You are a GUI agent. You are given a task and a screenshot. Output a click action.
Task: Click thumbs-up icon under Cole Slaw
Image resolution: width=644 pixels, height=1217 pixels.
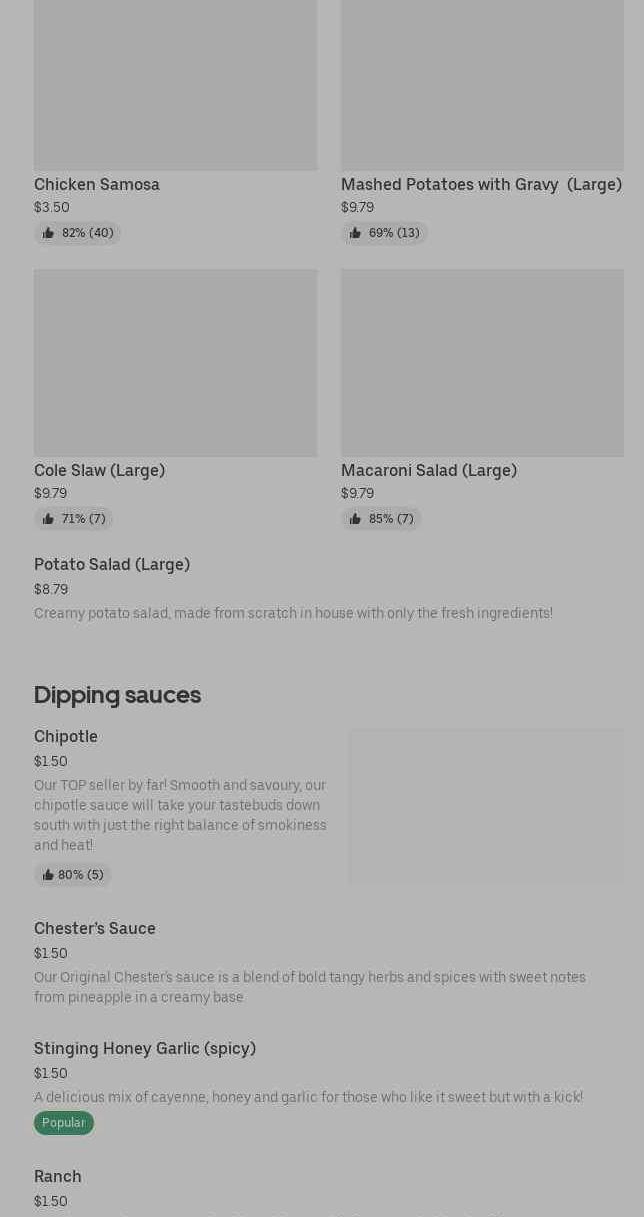(48, 519)
